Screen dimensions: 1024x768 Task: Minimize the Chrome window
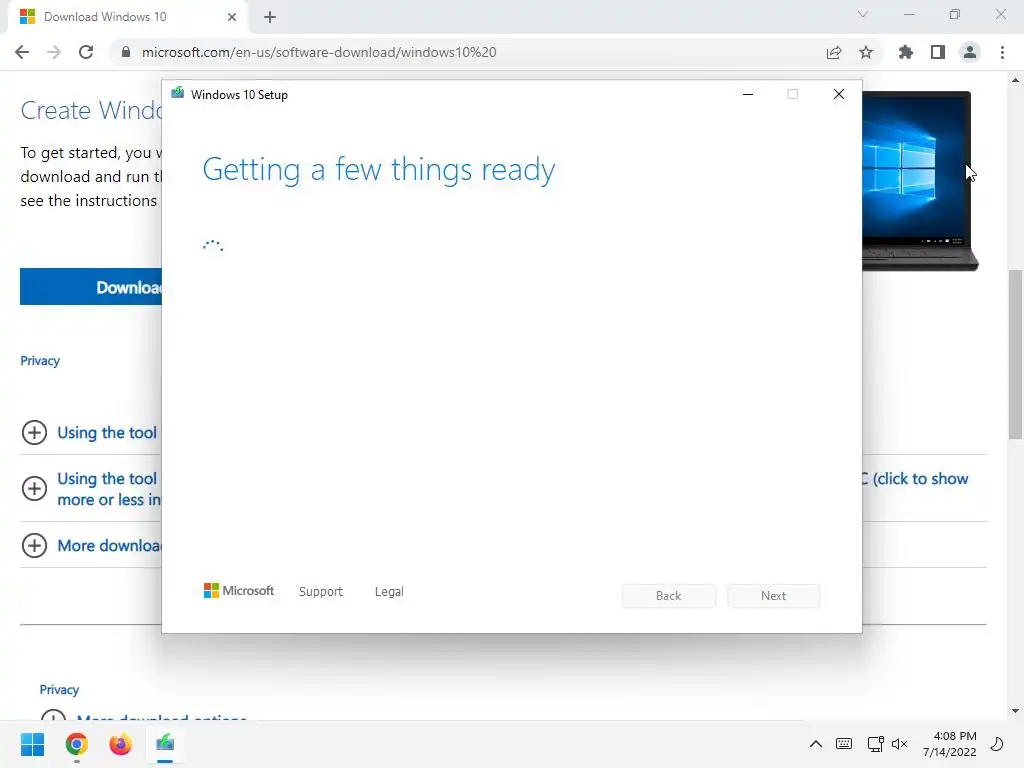908,14
